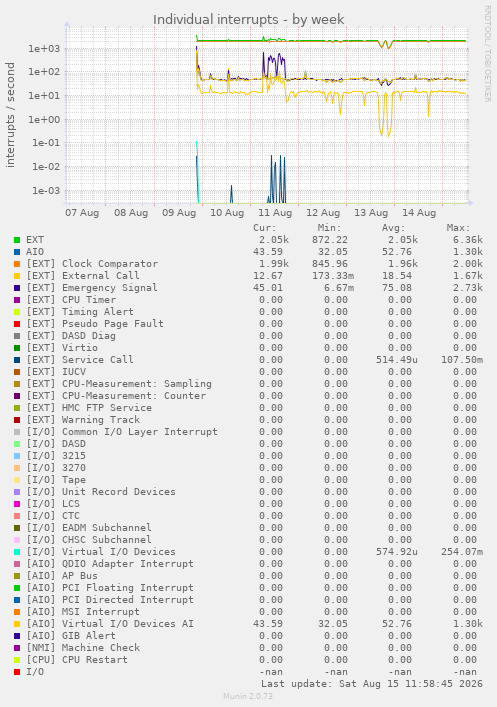497x707 pixels.
Task: Click the [EXT] External Call yellow swatch
Action: pos(17,276)
